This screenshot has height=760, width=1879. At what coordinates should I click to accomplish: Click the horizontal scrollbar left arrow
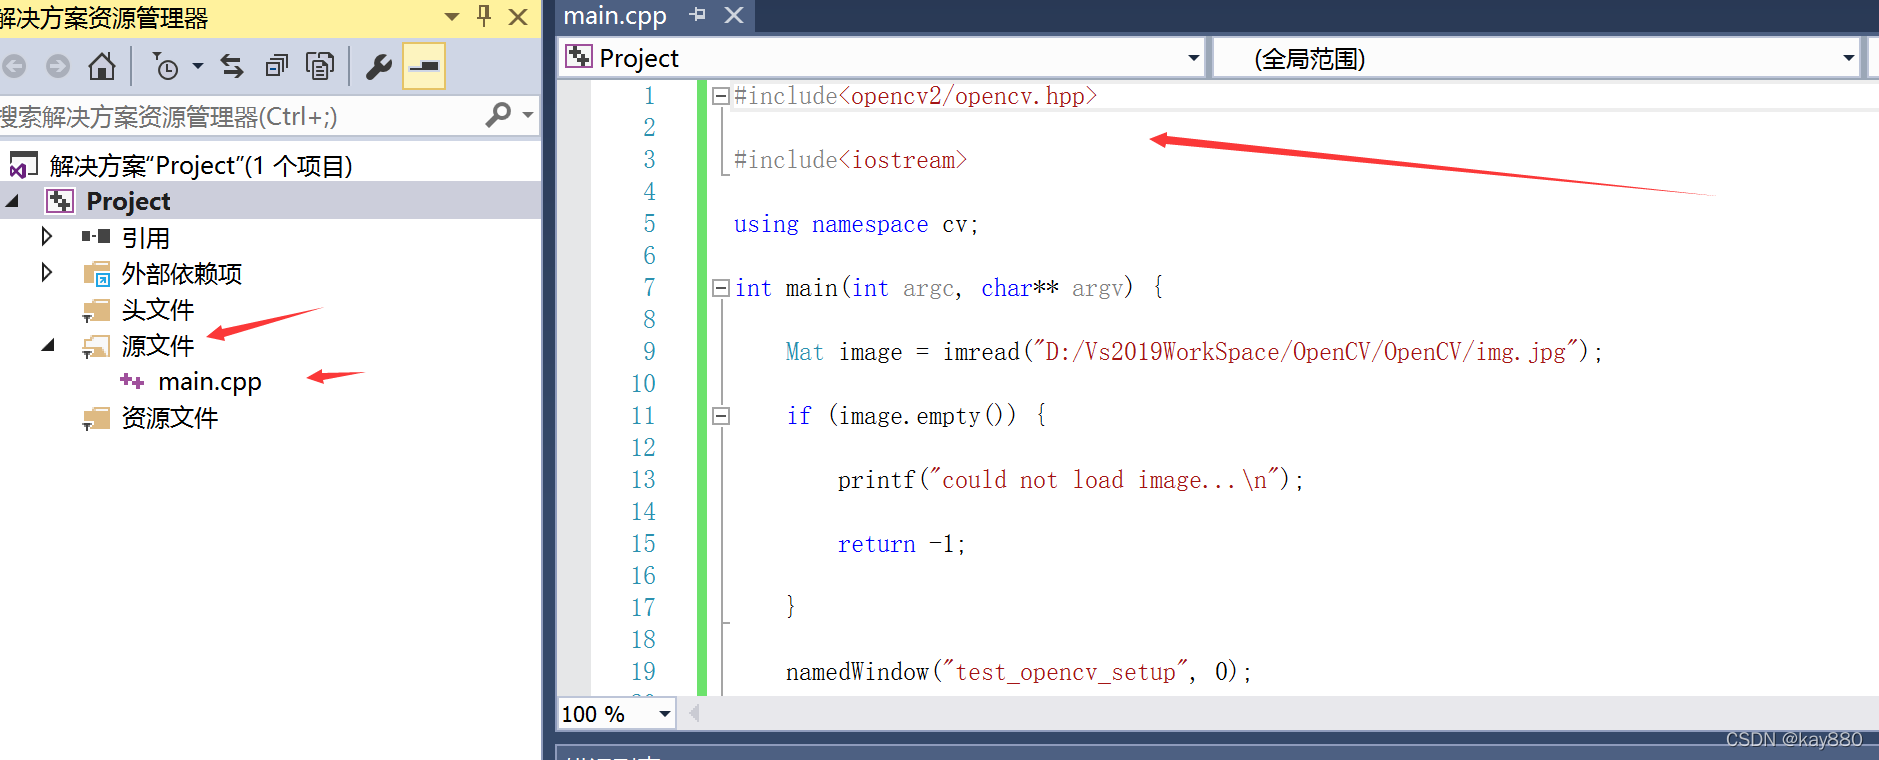pos(693,713)
